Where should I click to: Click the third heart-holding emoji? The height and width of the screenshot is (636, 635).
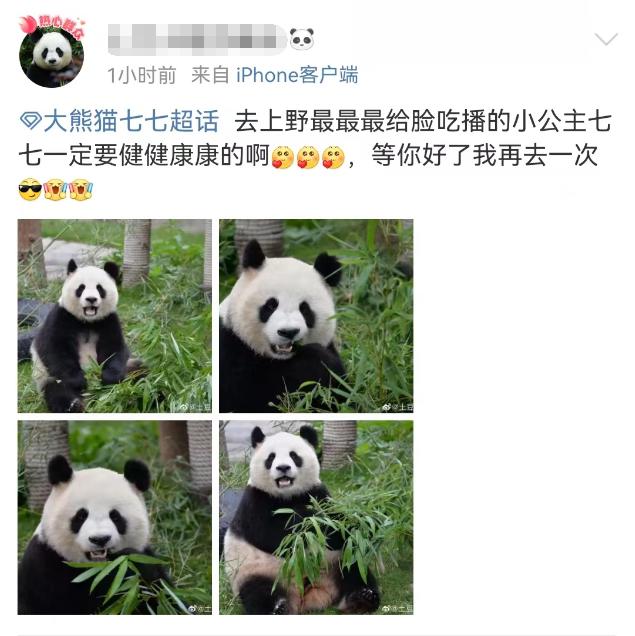pos(333,157)
